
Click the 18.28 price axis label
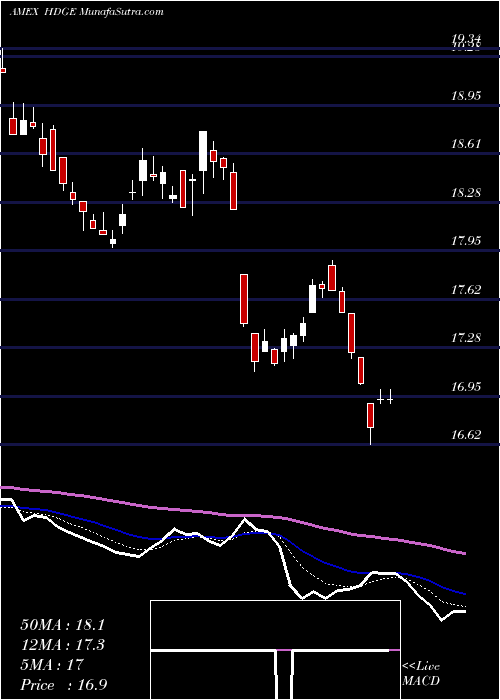(x=466, y=193)
